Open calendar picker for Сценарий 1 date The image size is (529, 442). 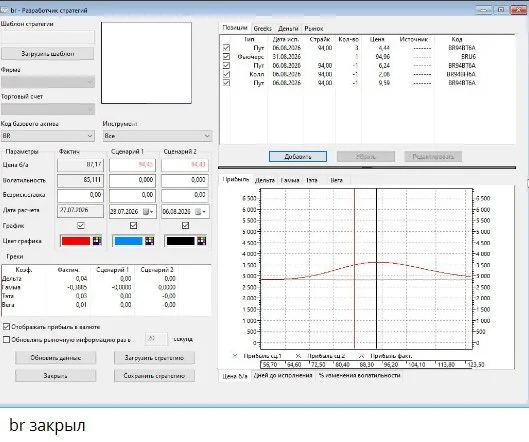(148, 212)
